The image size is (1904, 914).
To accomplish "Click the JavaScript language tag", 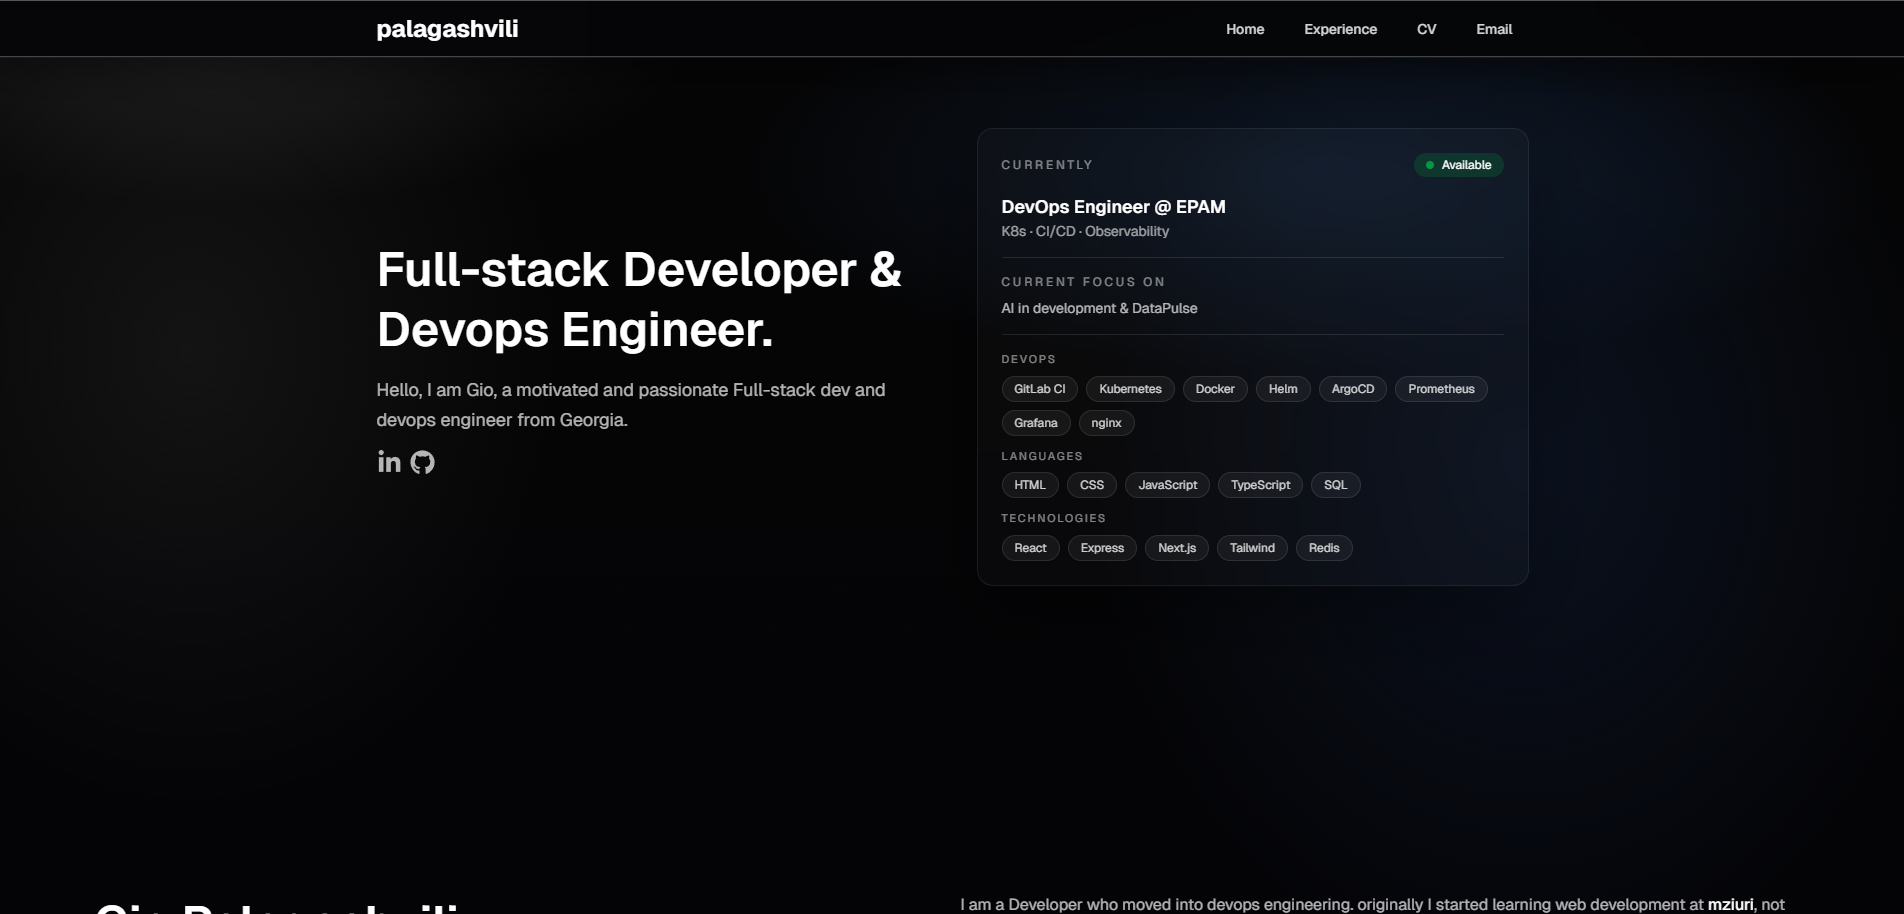I will 1167,485.
